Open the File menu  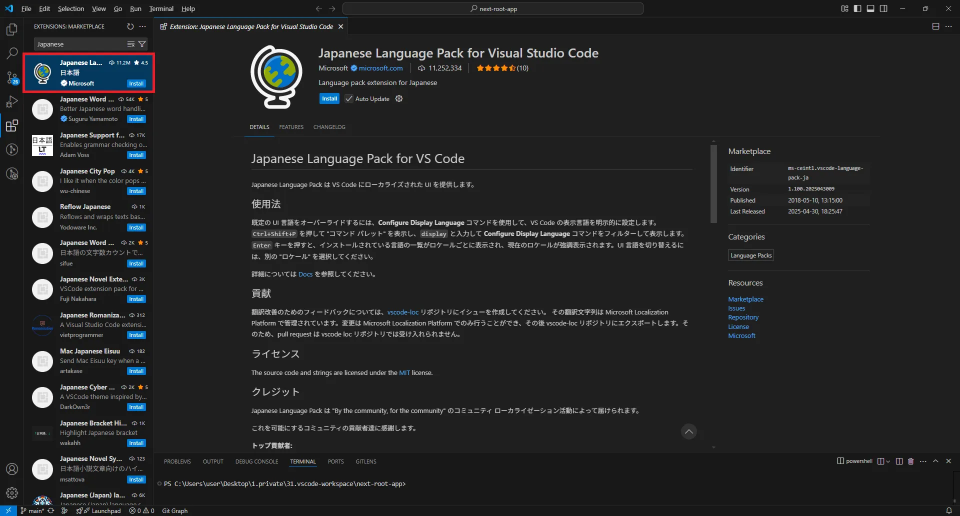26,9
